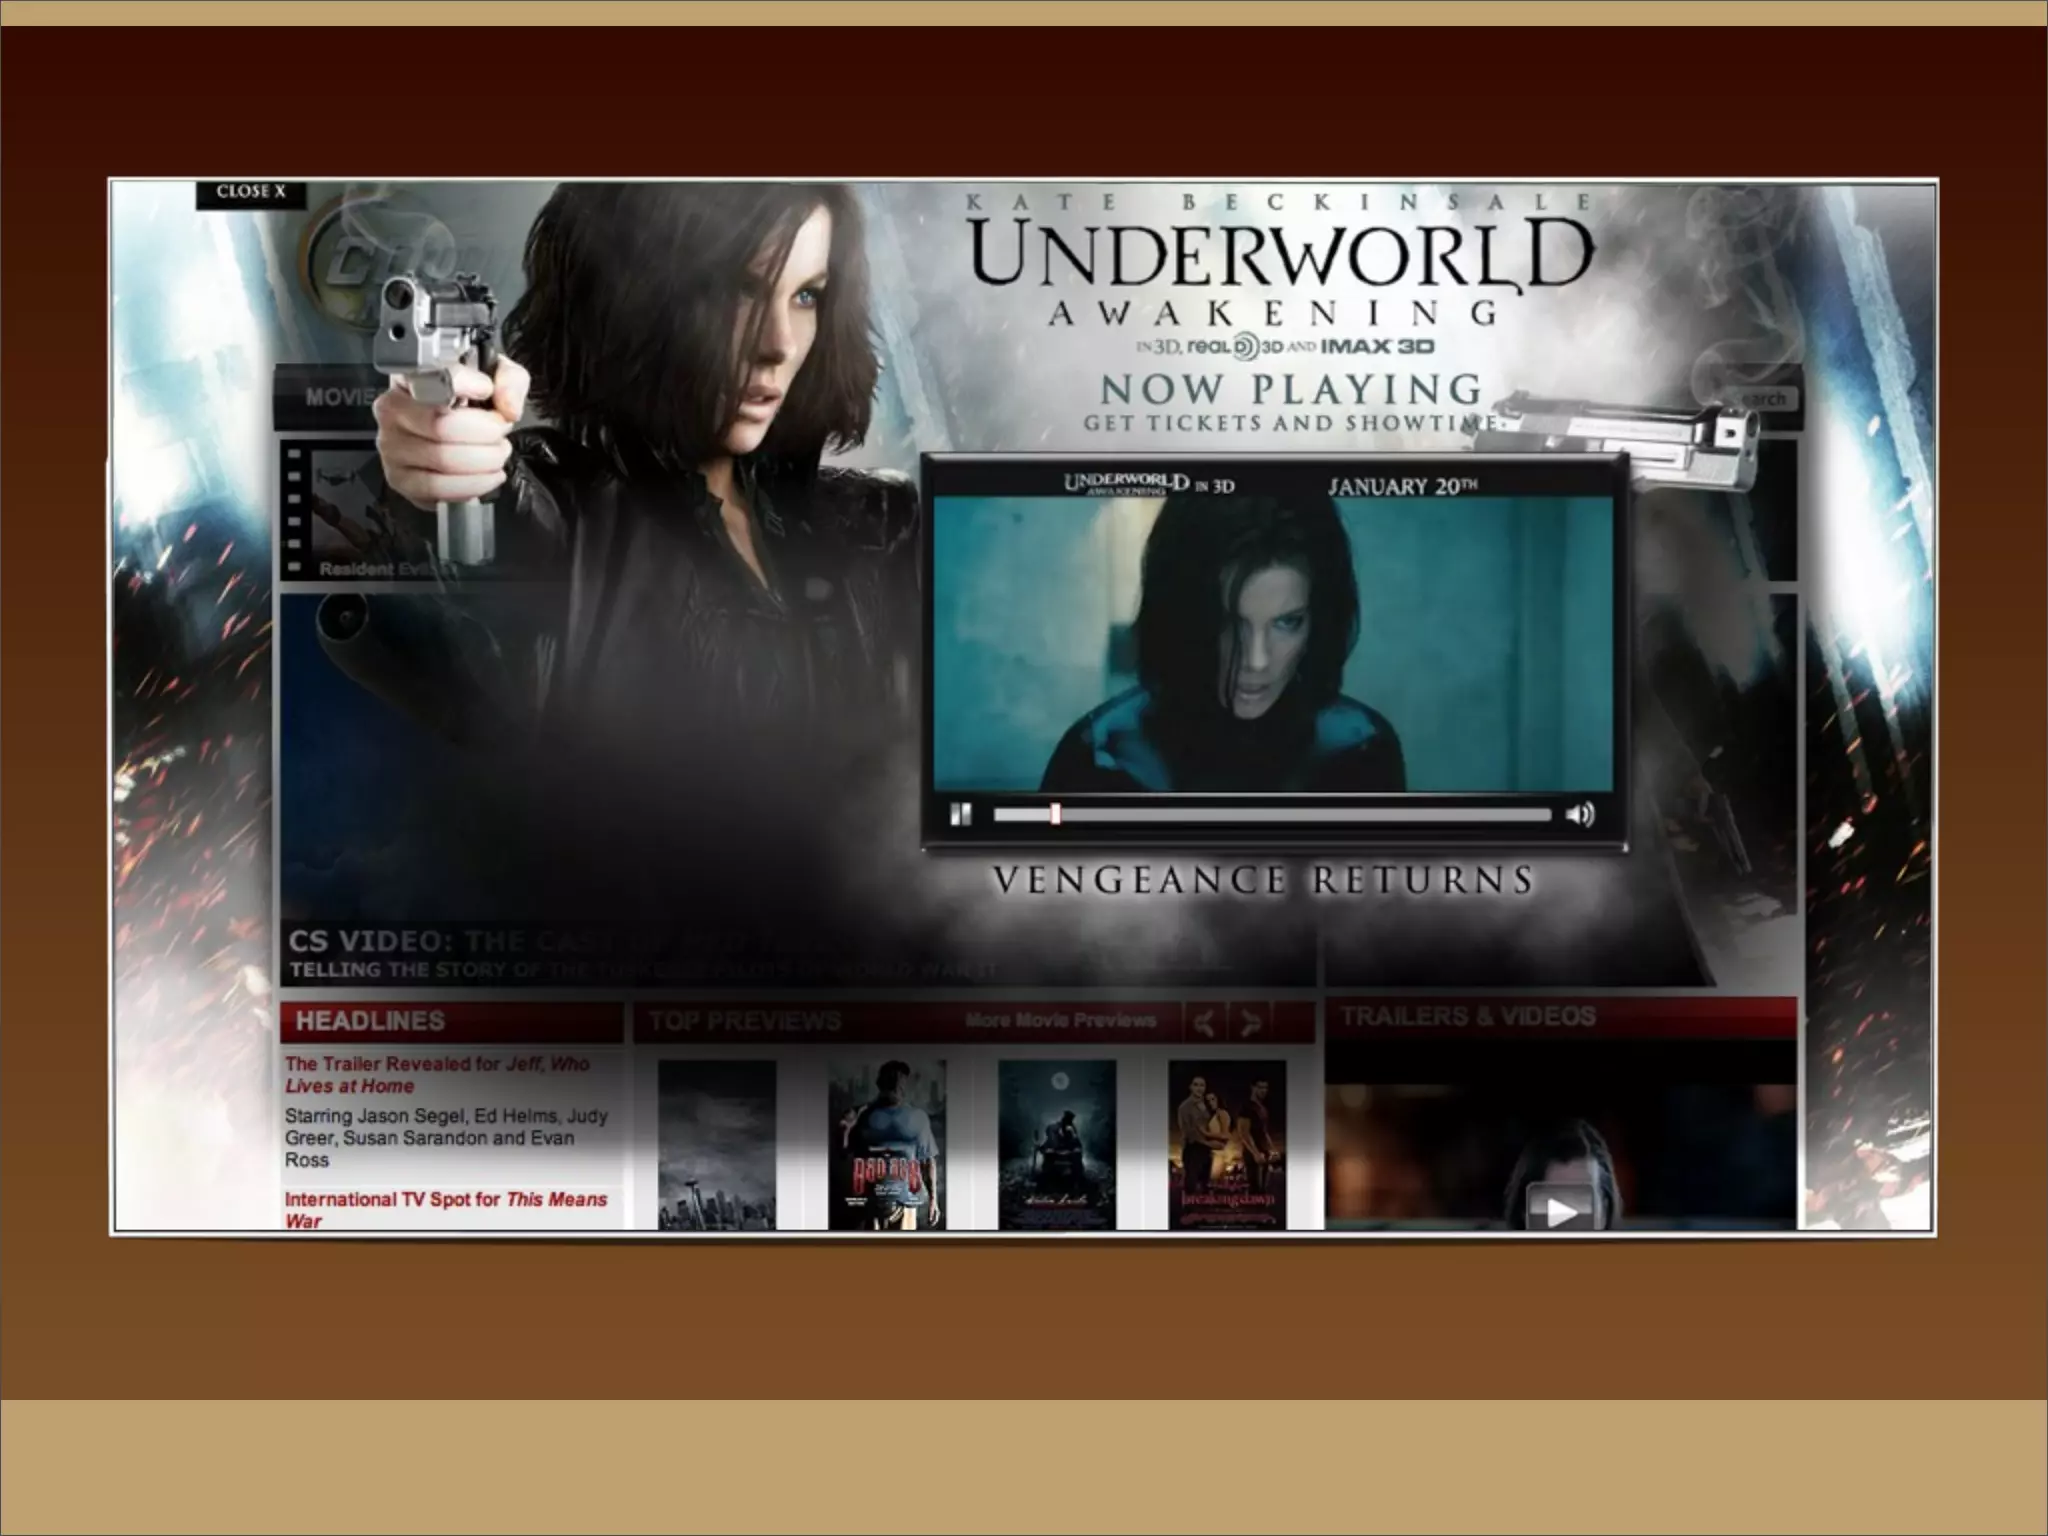The height and width of the screenshot is (1536, 2048).
Task: Go to previous Top Previews with left arrow
Action: (1205, 1022)
